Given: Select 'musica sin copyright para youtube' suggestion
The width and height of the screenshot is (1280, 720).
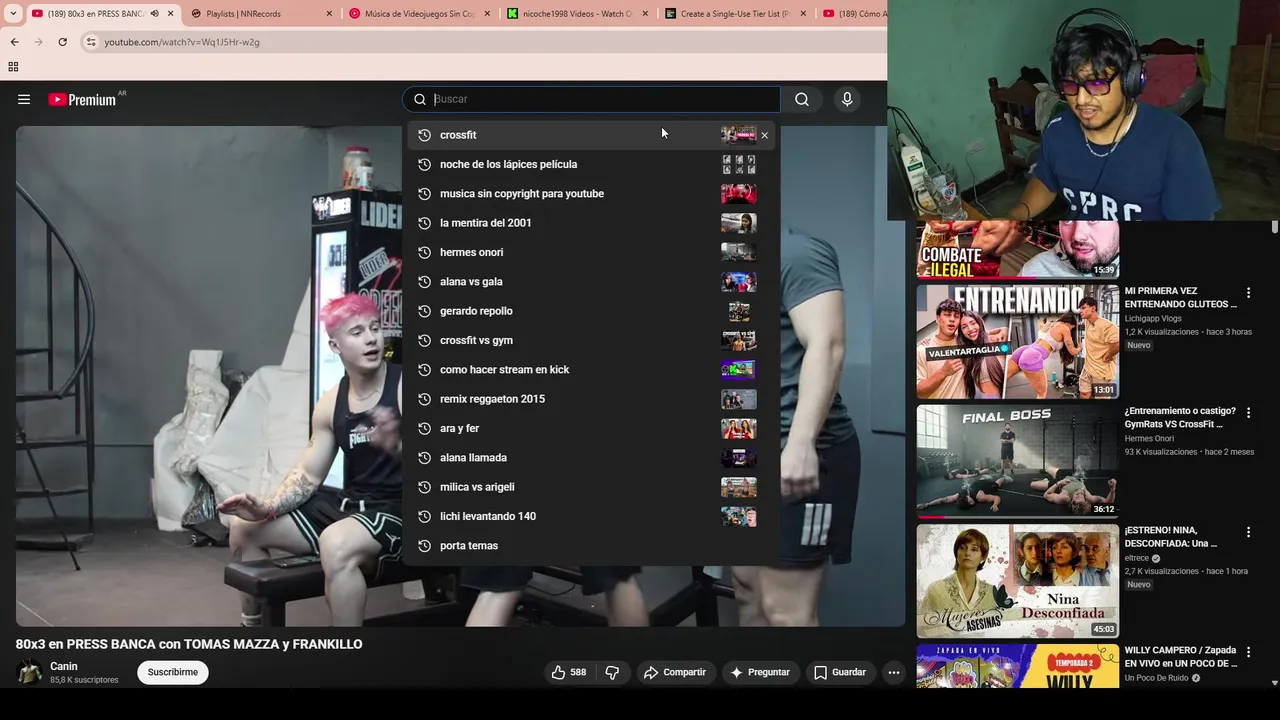Looking at the screenshot, I should click(x=590, y=193).
